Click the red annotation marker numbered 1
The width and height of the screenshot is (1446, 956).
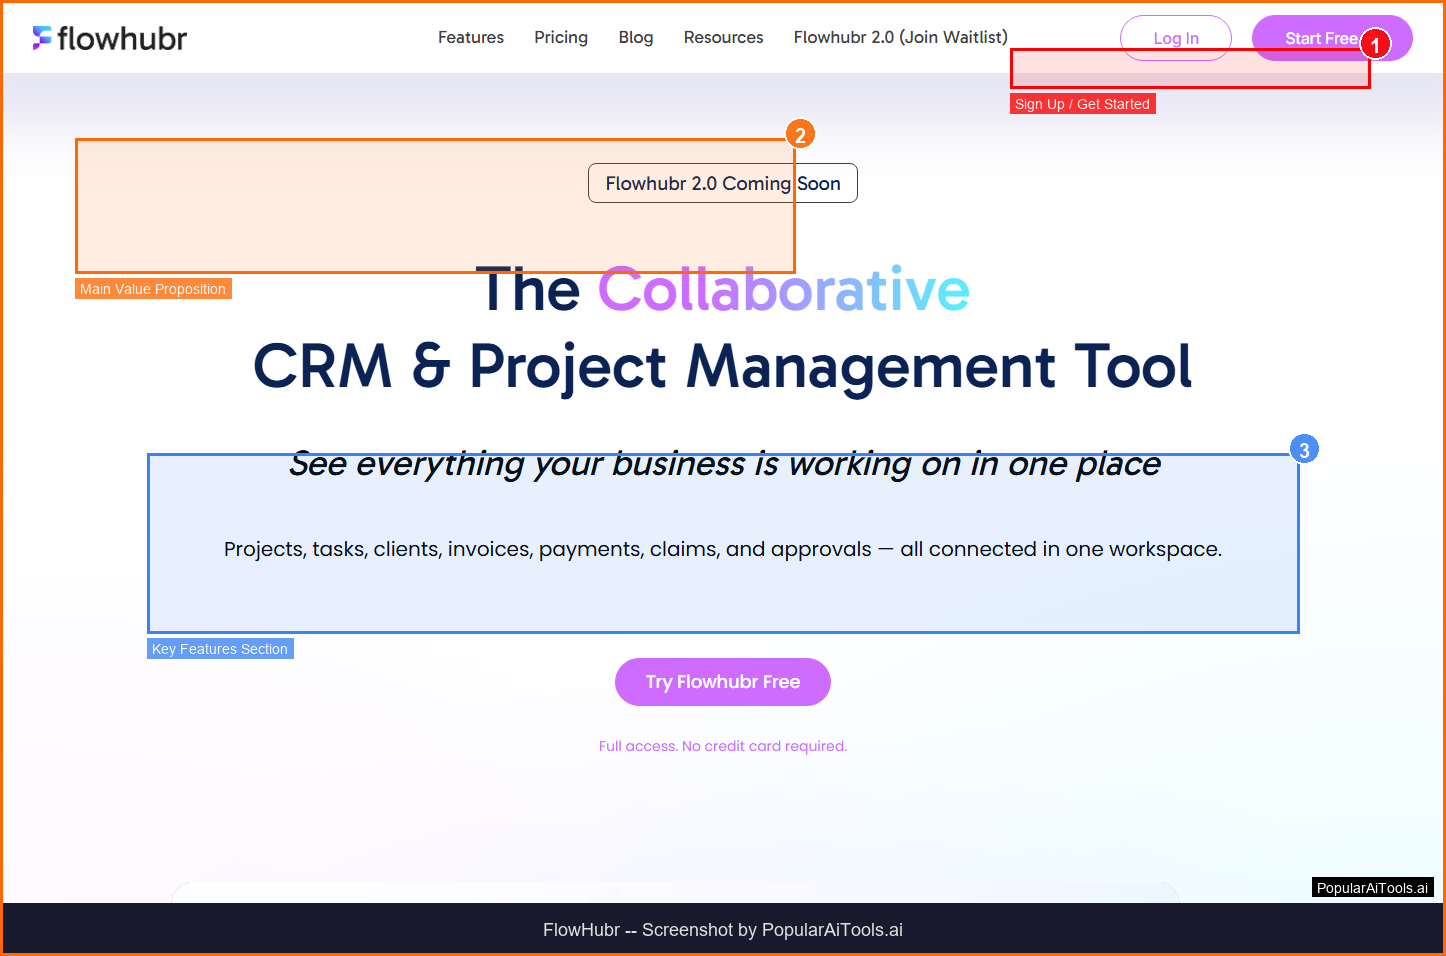coord(1375,45)
